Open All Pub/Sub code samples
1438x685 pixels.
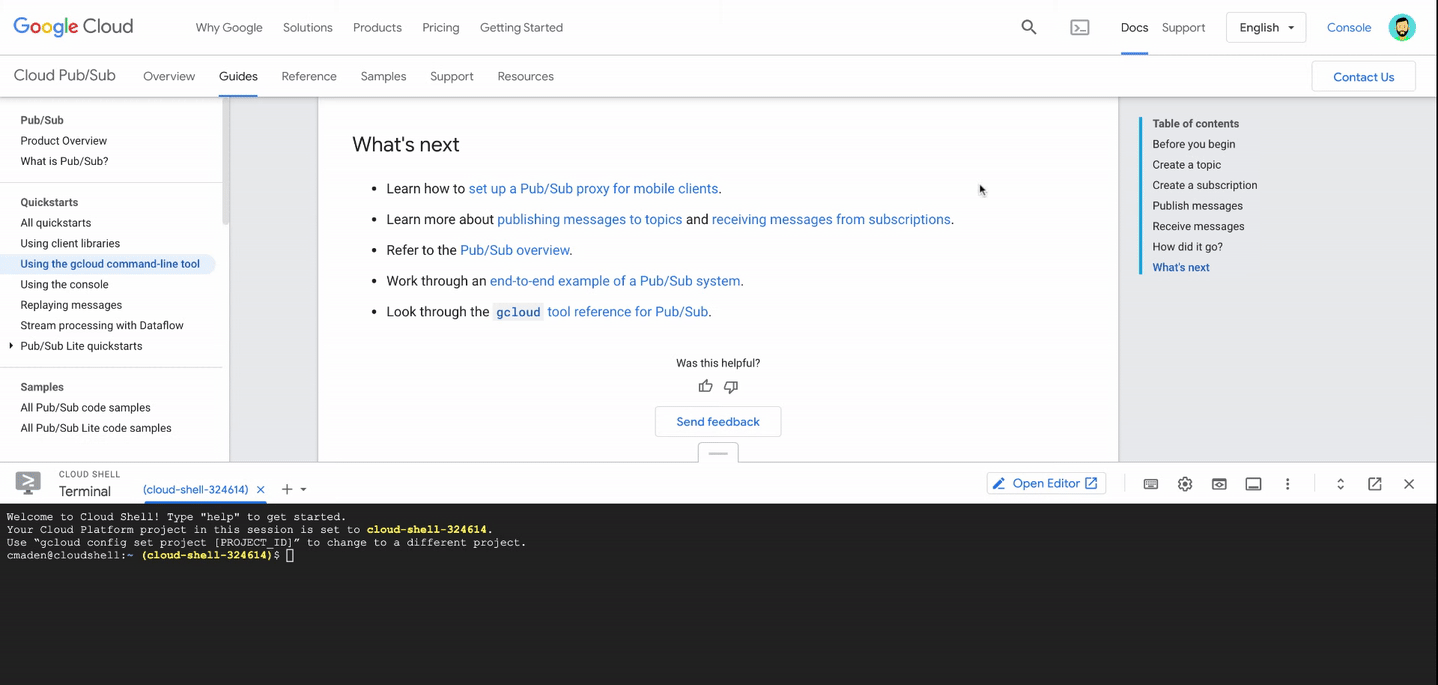pyautogui.click(x=85, y=407)
